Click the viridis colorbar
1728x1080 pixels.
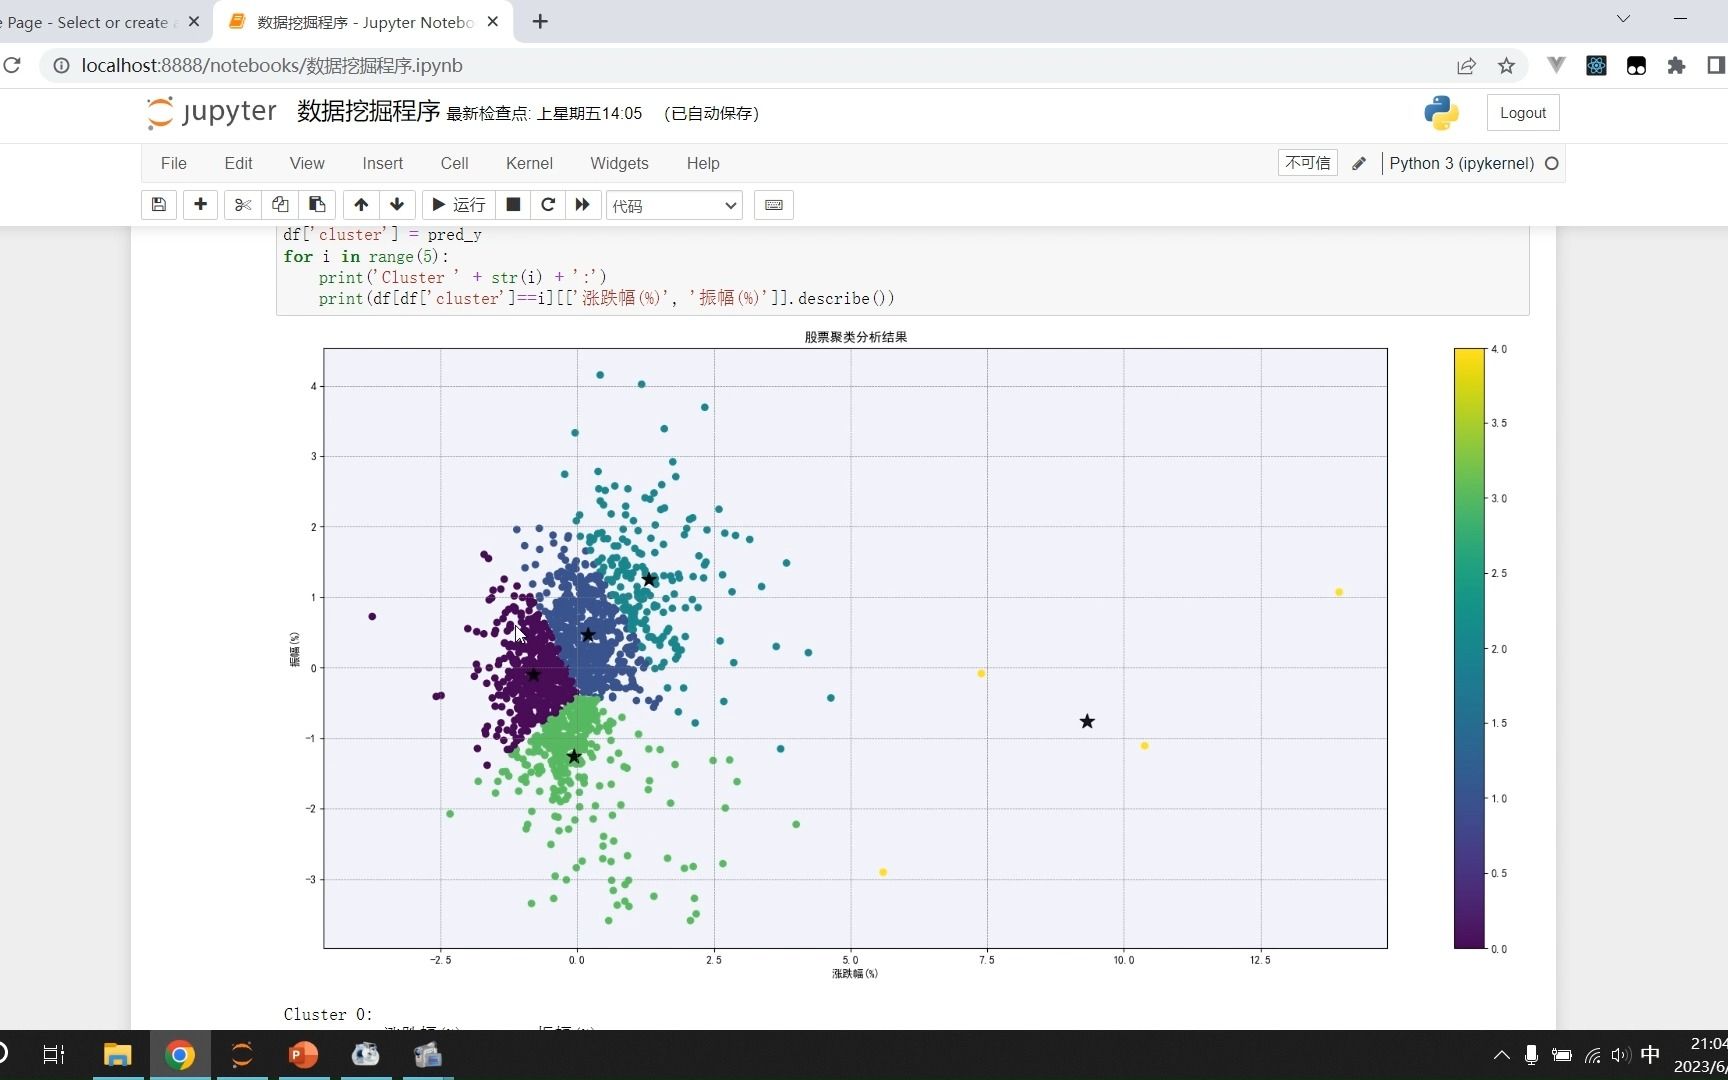(1469, 648)
